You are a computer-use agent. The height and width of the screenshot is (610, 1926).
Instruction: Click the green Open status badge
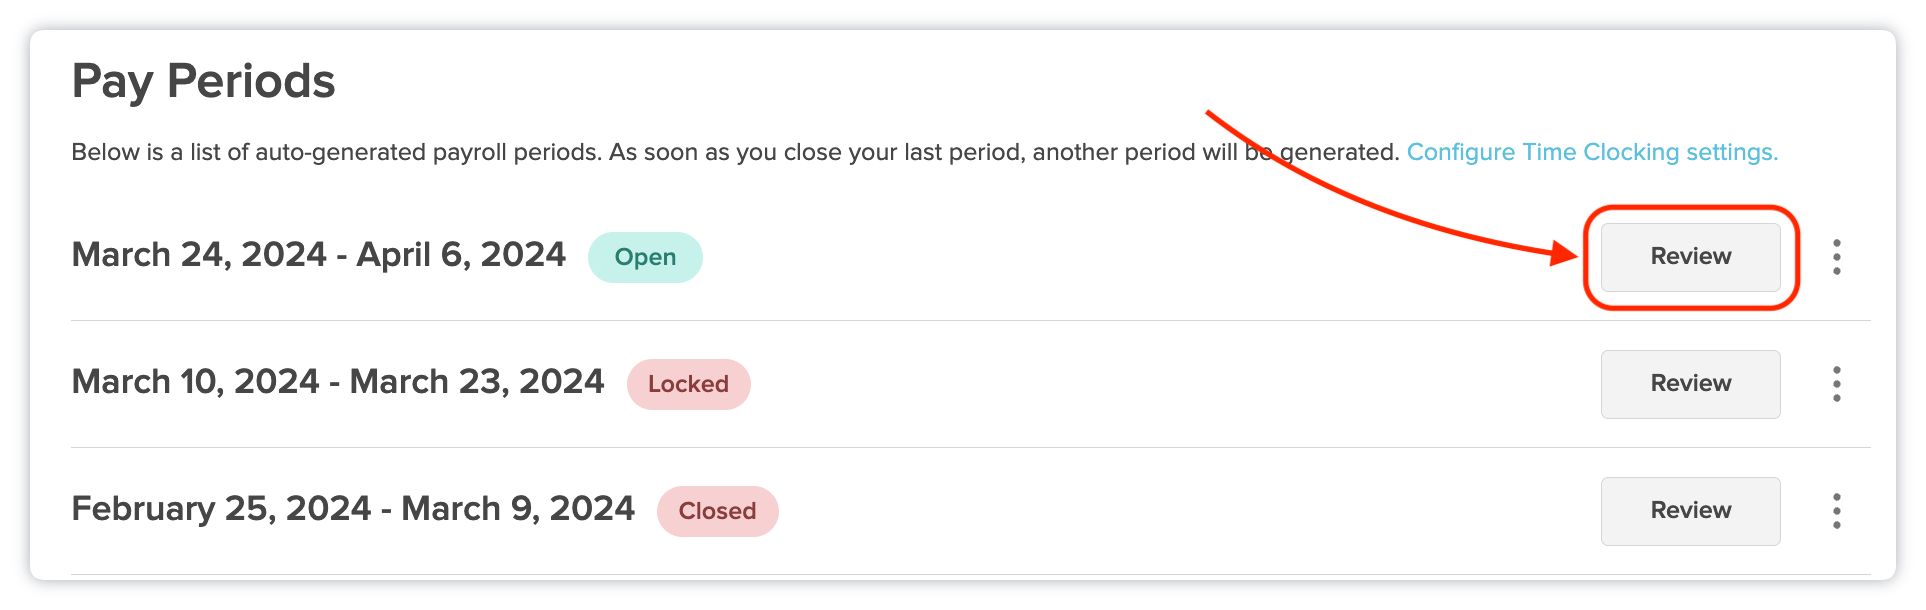[645, 257]
